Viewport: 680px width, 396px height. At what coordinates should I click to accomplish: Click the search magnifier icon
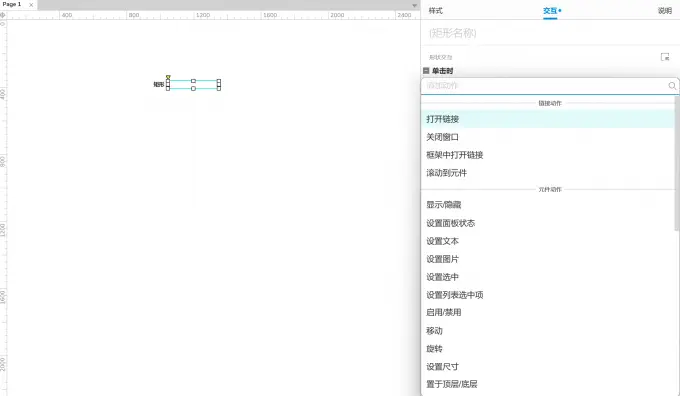click(672, 86)
